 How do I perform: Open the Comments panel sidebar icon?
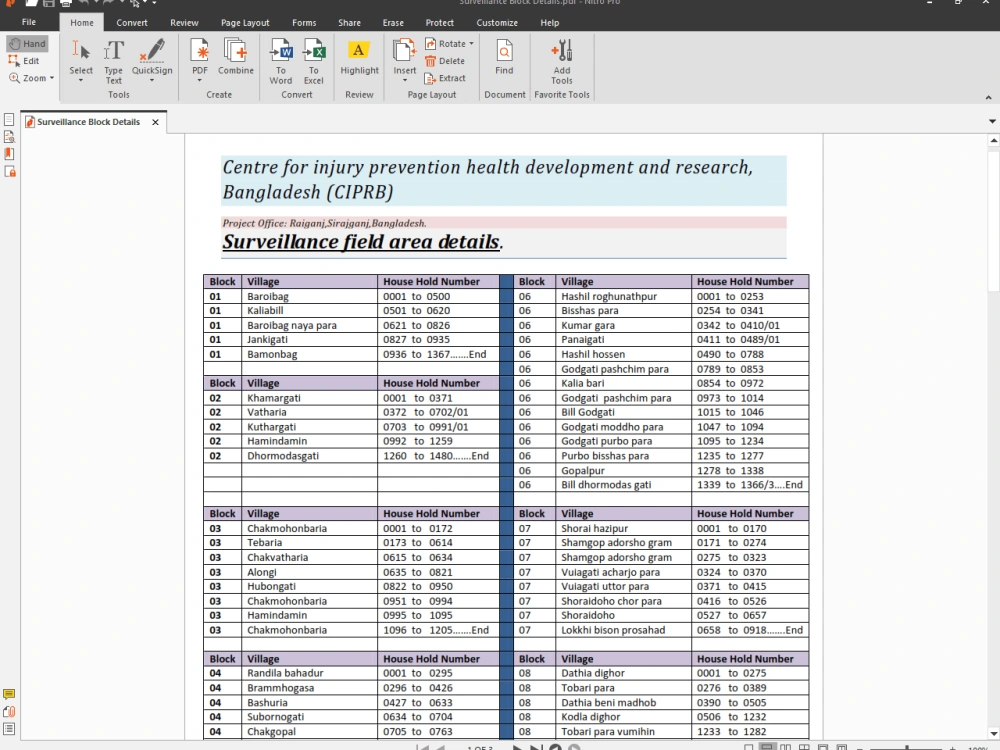click(9, 694)
